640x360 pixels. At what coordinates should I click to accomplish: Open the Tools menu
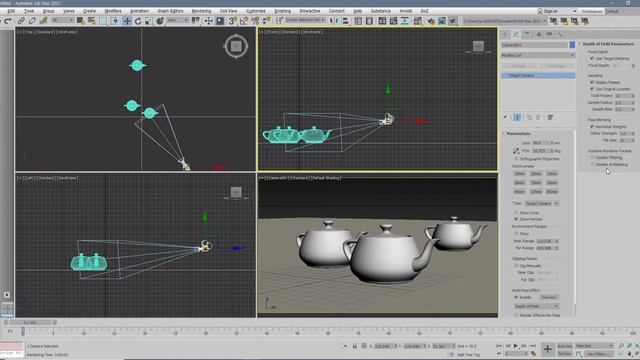coord(29,11)
